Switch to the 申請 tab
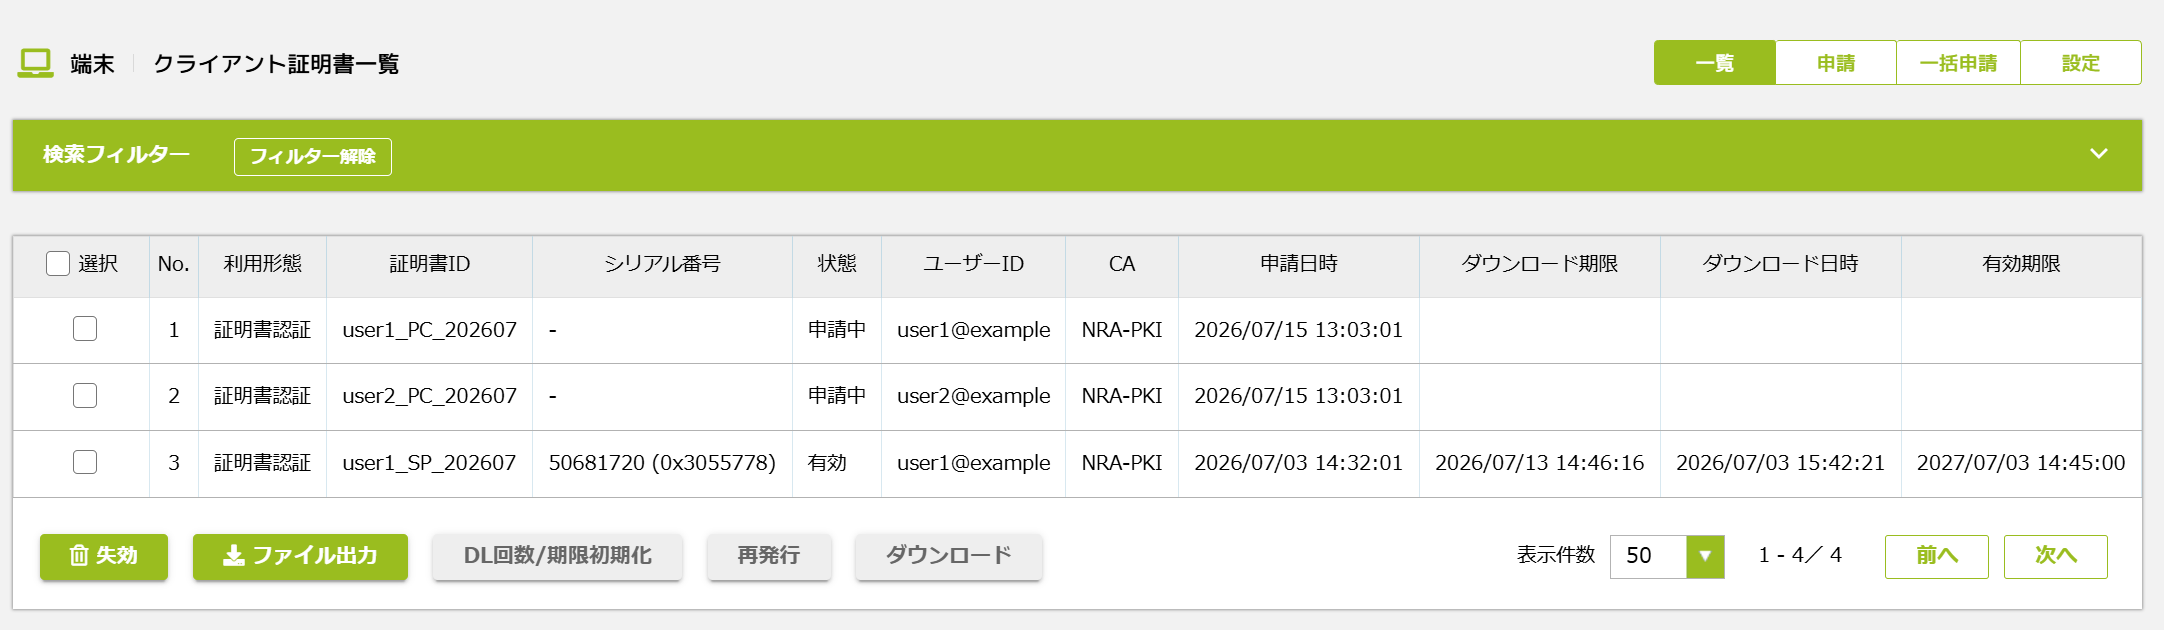Image resolution: width=2164 pixels, height=630 pixels. point(1835,63)
